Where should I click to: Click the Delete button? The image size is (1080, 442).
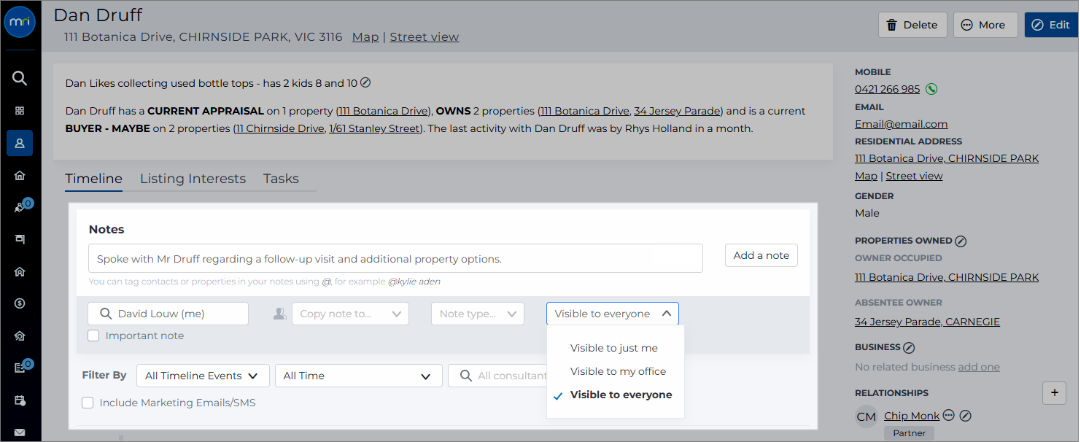913,25
